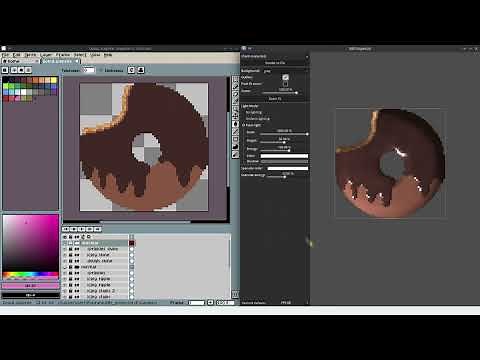Image resolution: width=480 pixels, height=360 pixels.
Task: Toggle the Pixel fit zoom checkbox
Action: click(285, 84)
